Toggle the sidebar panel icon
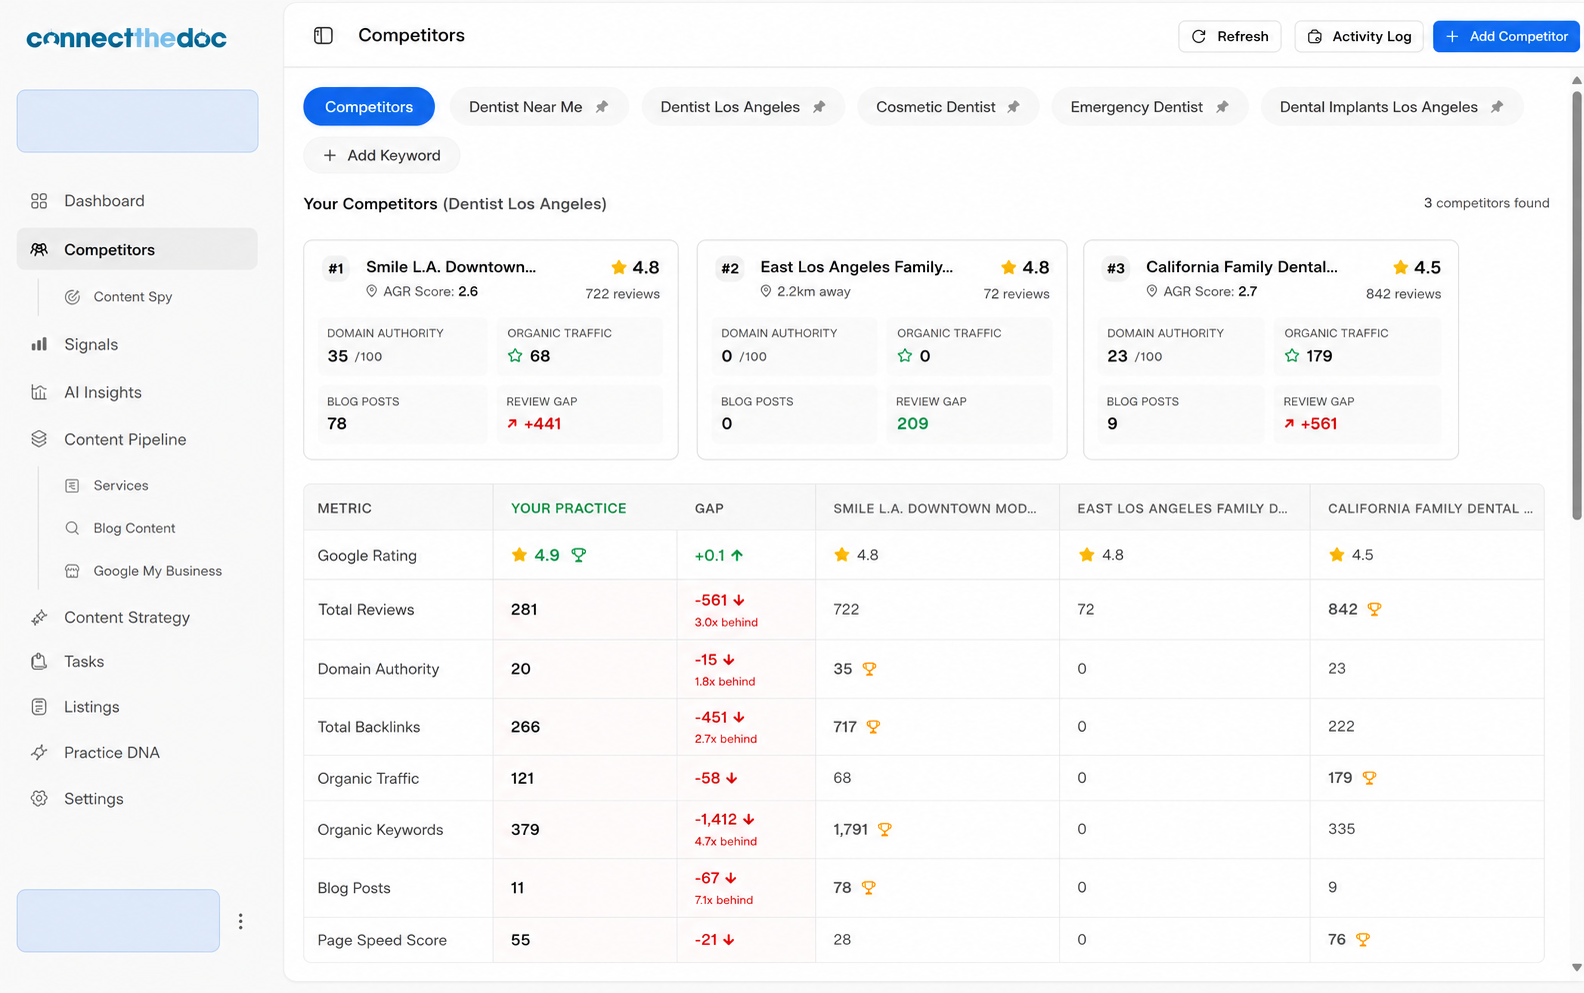Screen dimensions: 1584x993 click(x=323, y=36)
